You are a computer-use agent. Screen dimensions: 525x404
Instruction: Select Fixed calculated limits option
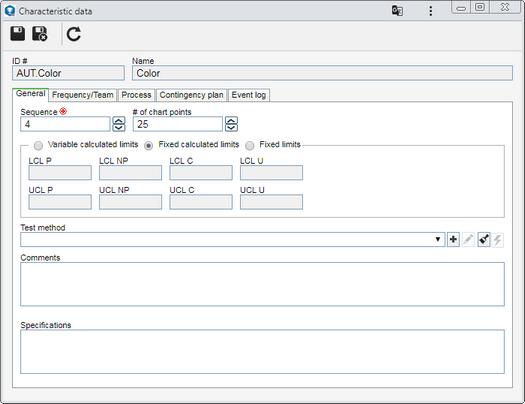pos(149,145)
